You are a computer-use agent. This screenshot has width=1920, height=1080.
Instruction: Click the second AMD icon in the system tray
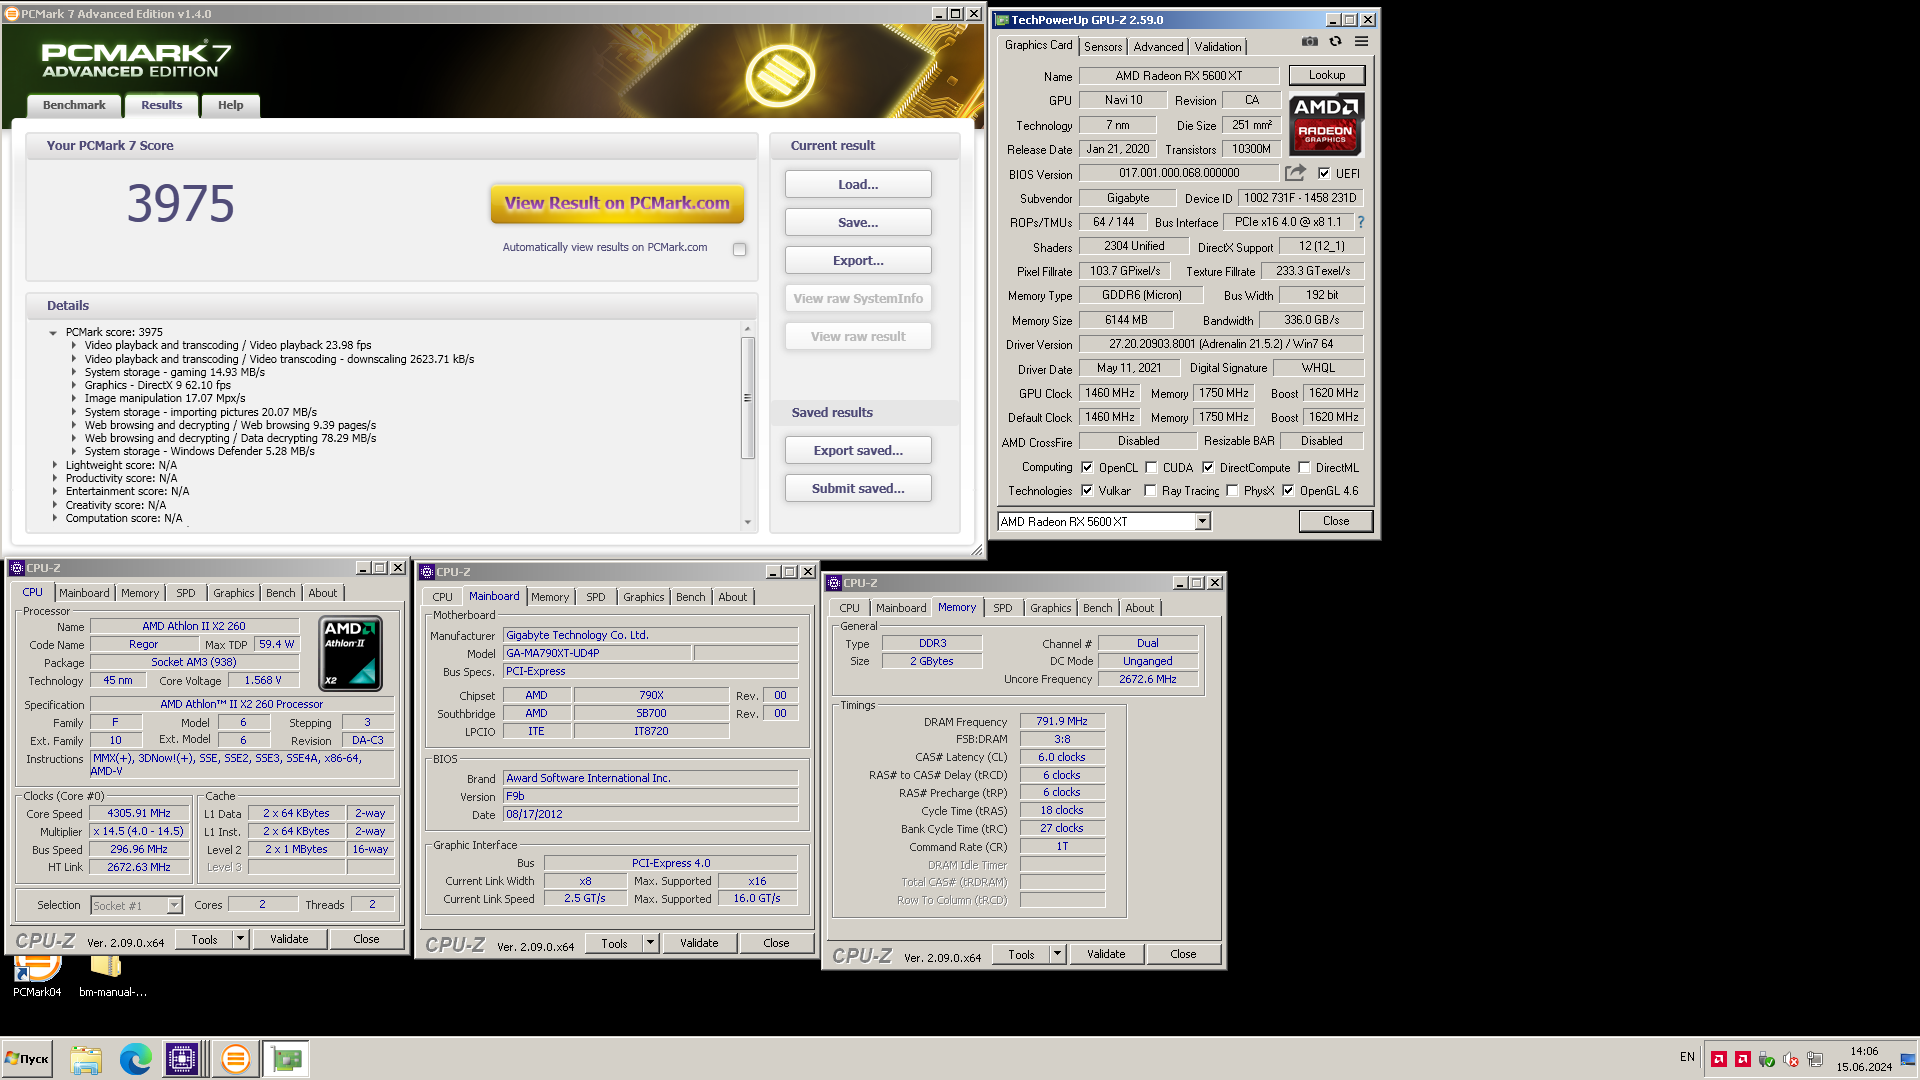point(1743,1059)
